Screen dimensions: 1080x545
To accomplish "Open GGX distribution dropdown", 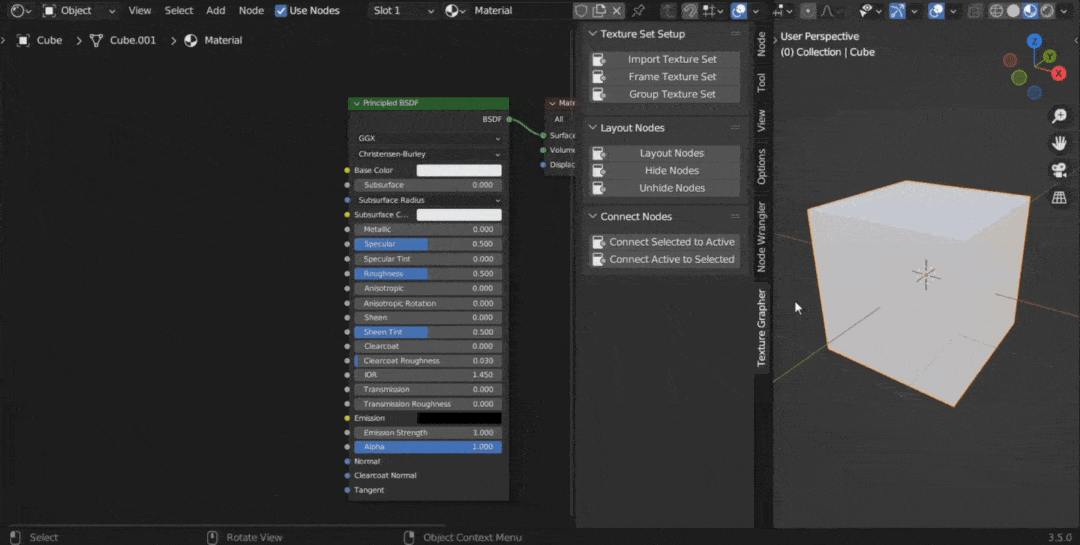I will (428, 138).
